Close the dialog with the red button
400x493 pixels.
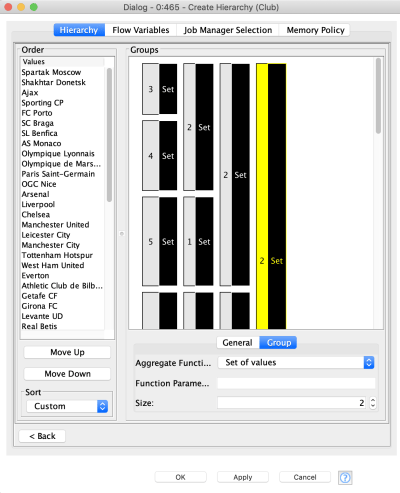pos(8,7)
